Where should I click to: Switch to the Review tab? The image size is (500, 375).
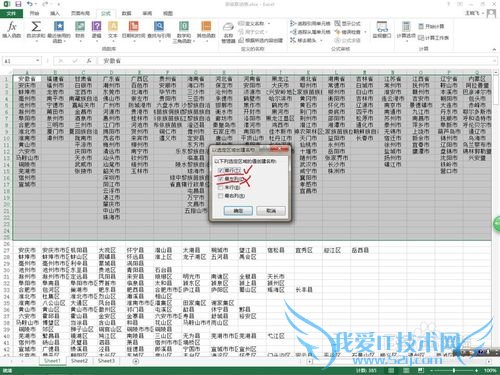click(147, 13)
